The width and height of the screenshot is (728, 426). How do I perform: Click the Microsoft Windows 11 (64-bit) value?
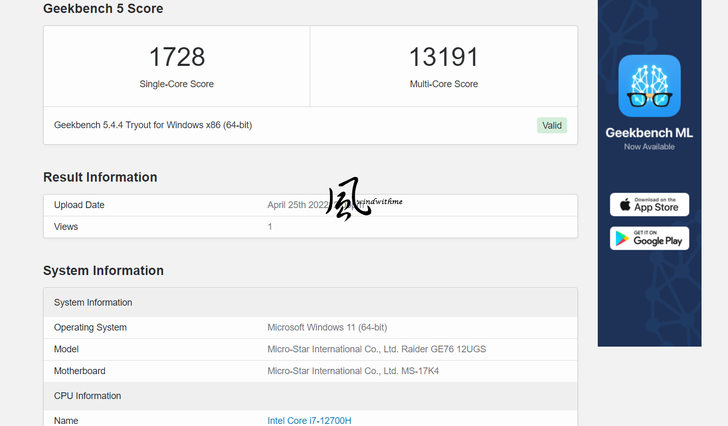[327, 328]
